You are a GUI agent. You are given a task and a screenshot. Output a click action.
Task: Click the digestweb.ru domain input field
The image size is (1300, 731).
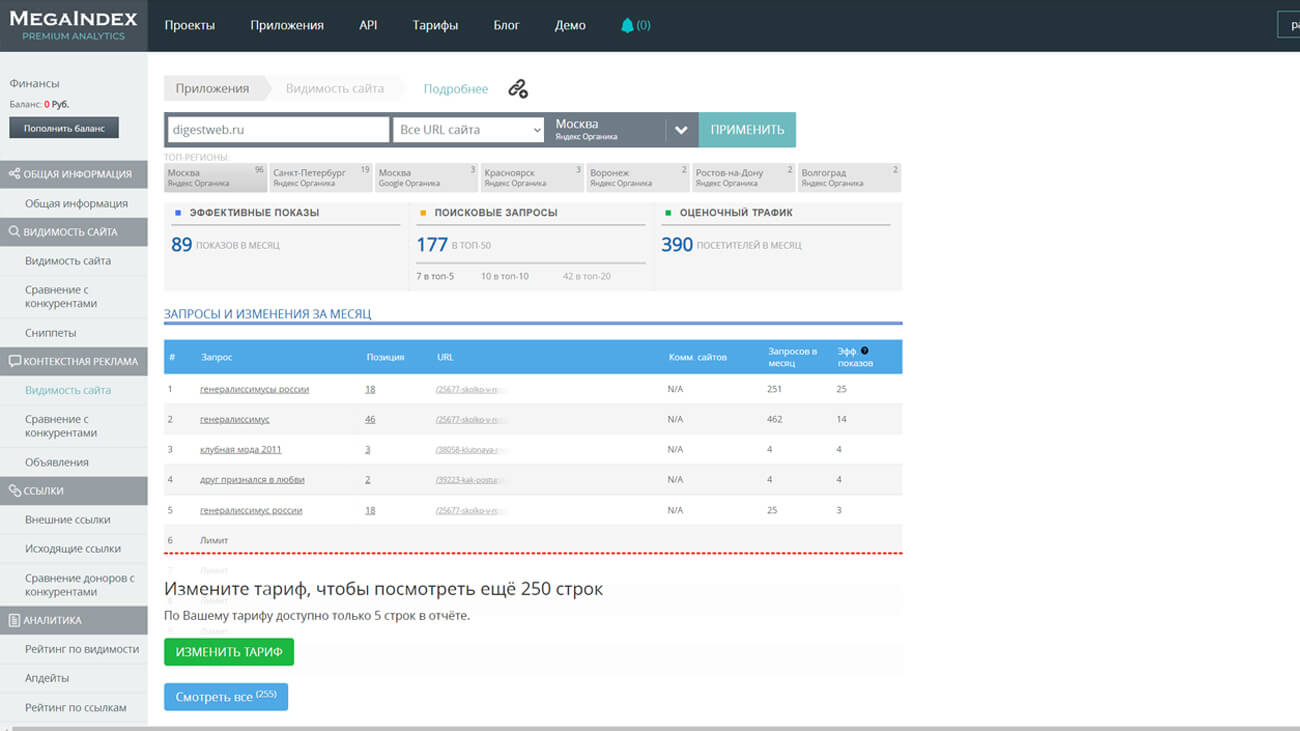tap(277, 130)
